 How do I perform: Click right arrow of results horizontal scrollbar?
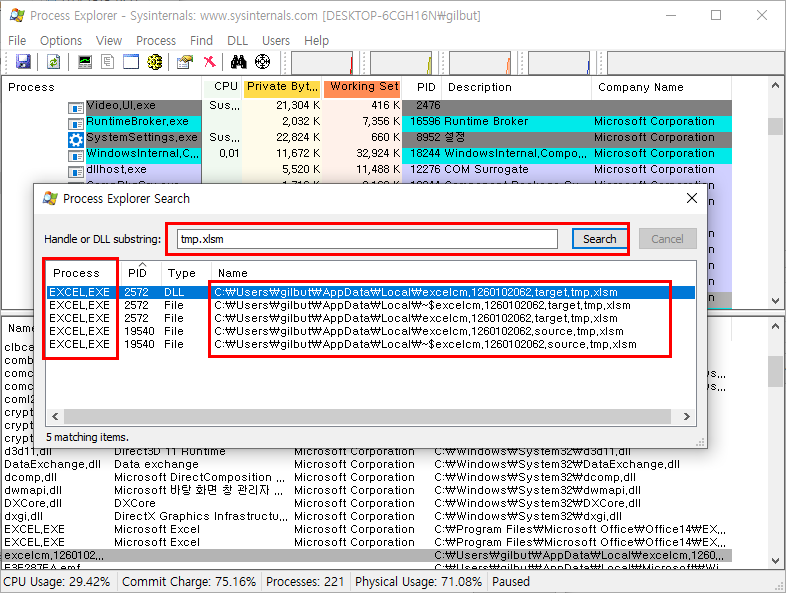688,416
